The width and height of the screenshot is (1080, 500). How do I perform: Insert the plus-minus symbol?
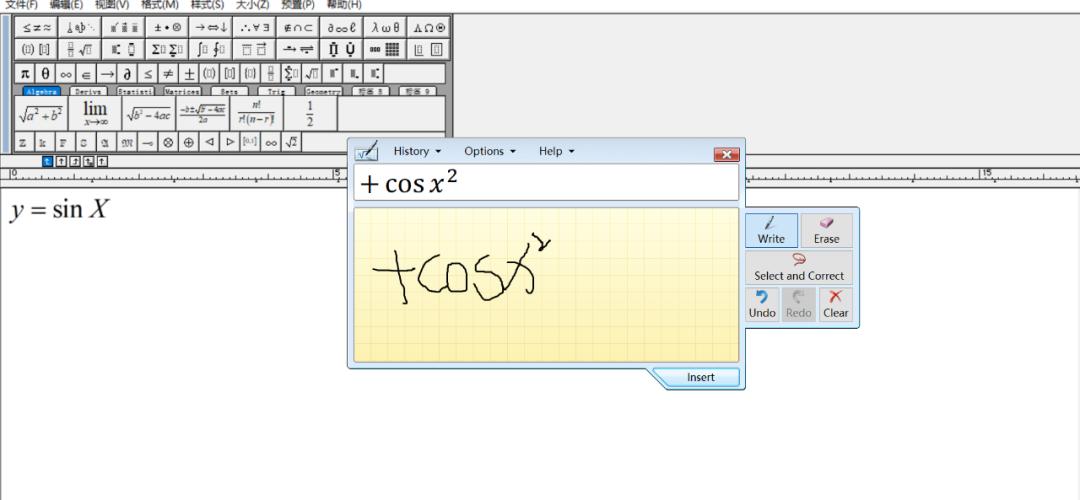tap(189, 74)
